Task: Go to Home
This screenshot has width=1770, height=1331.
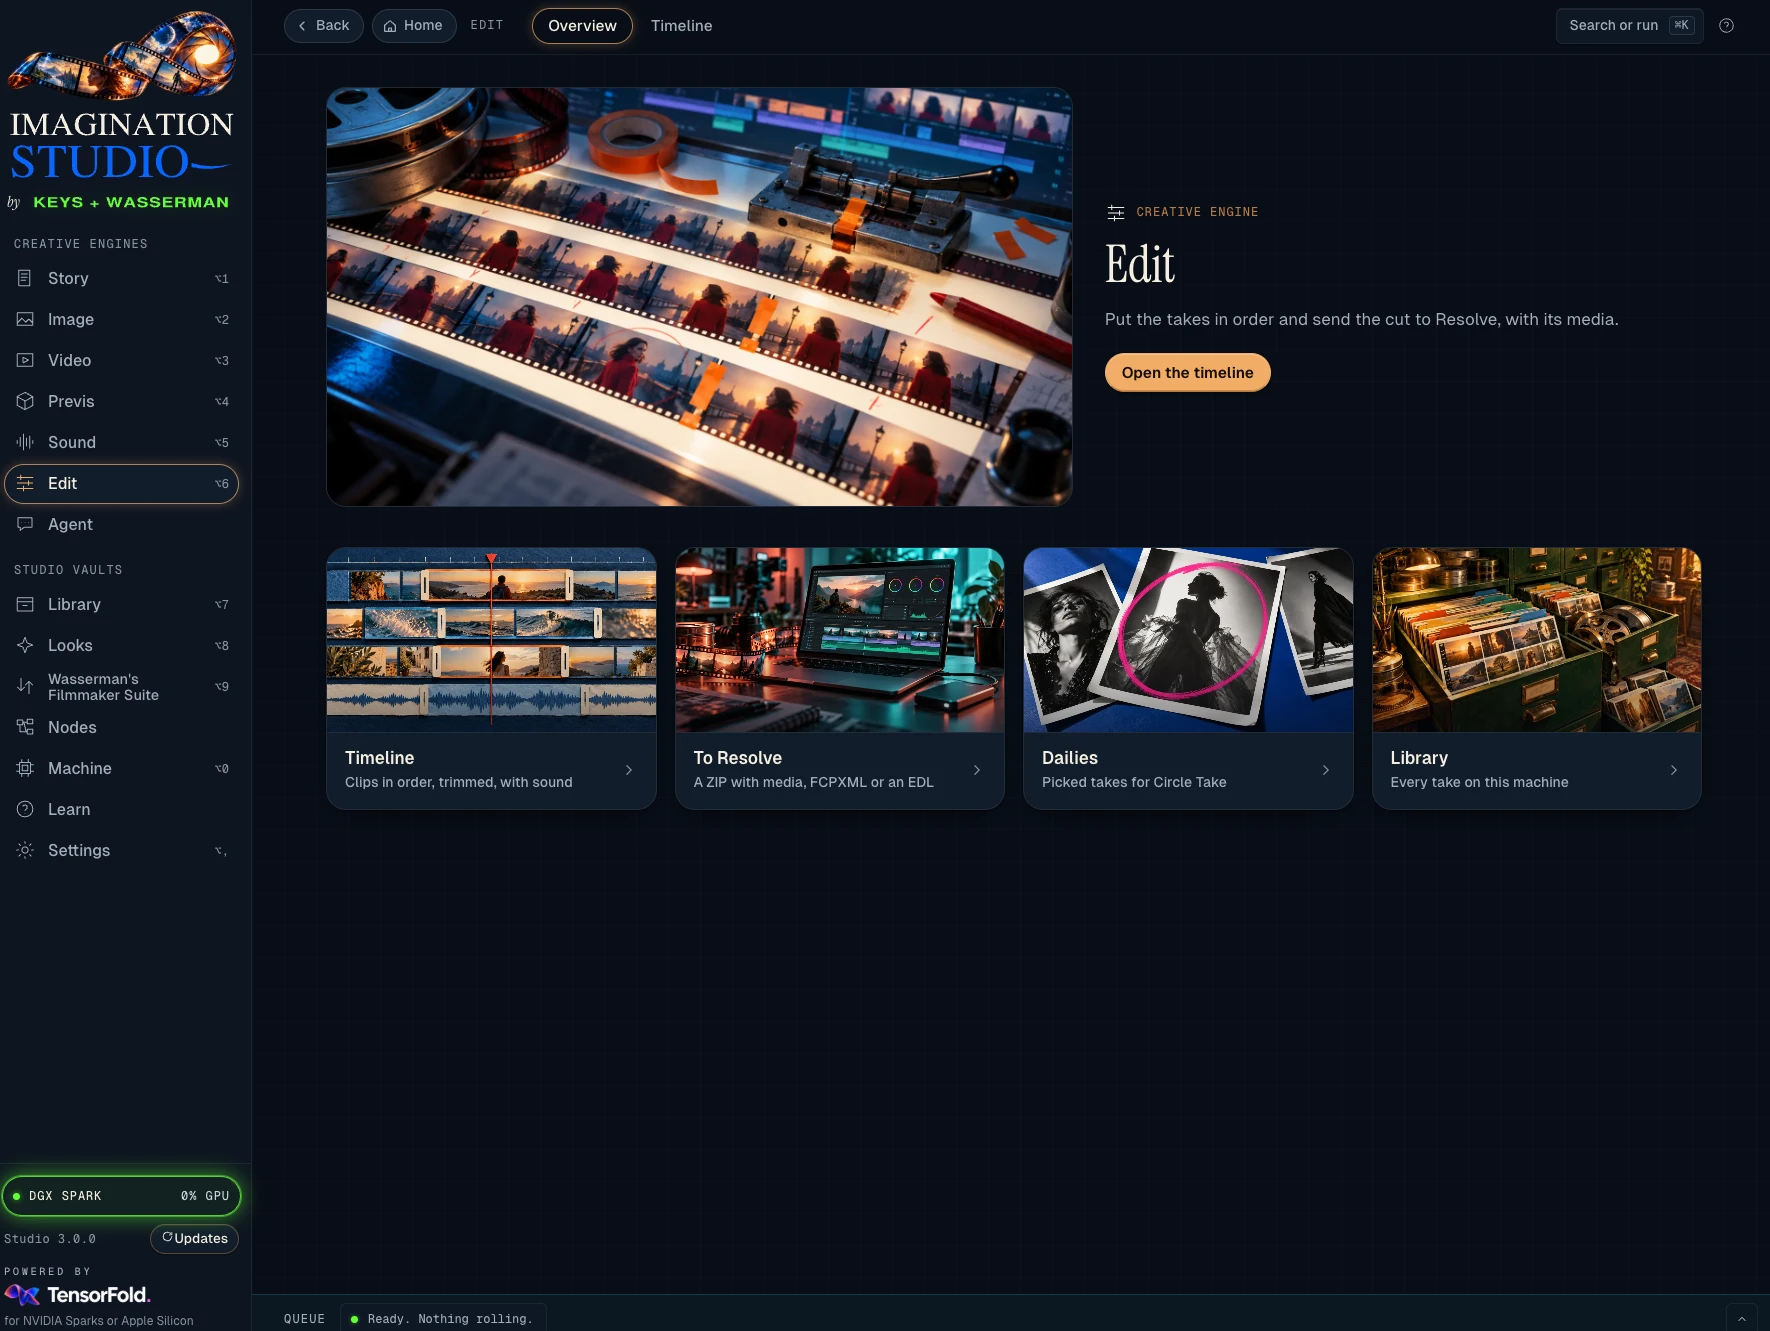Action: (414, 26)
